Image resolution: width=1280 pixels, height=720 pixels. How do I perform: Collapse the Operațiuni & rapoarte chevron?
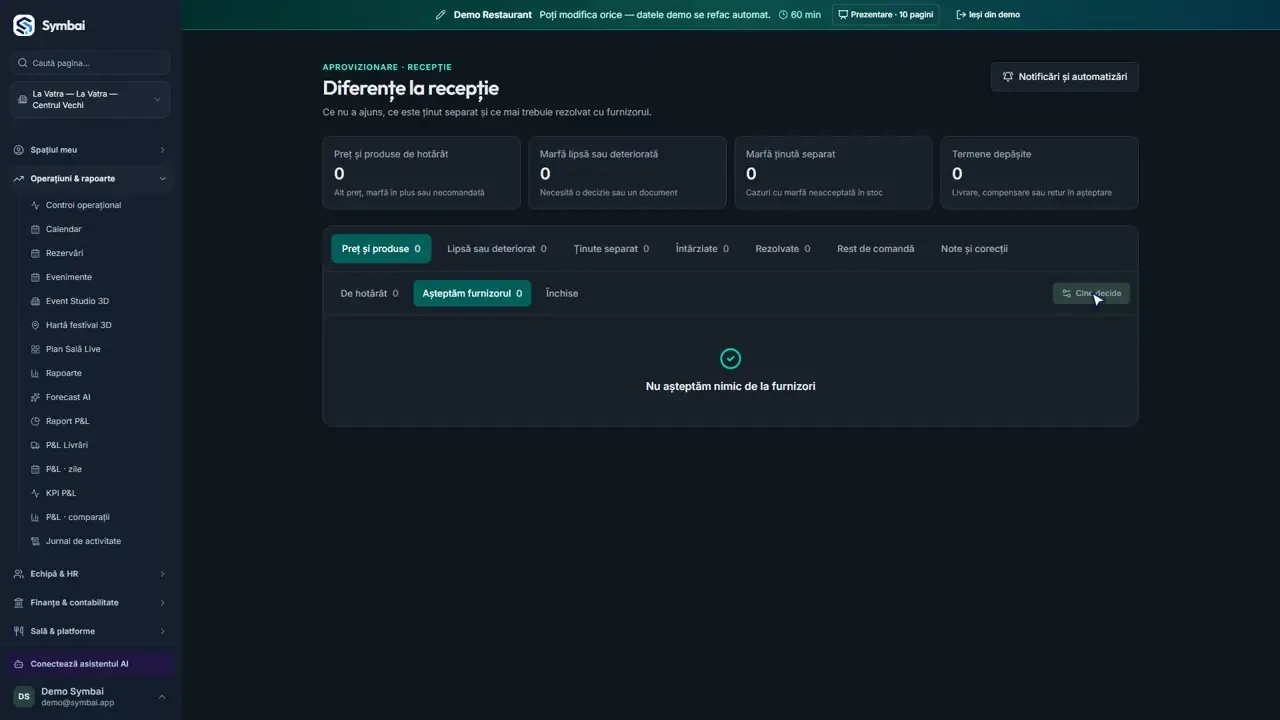coord(162,179)
